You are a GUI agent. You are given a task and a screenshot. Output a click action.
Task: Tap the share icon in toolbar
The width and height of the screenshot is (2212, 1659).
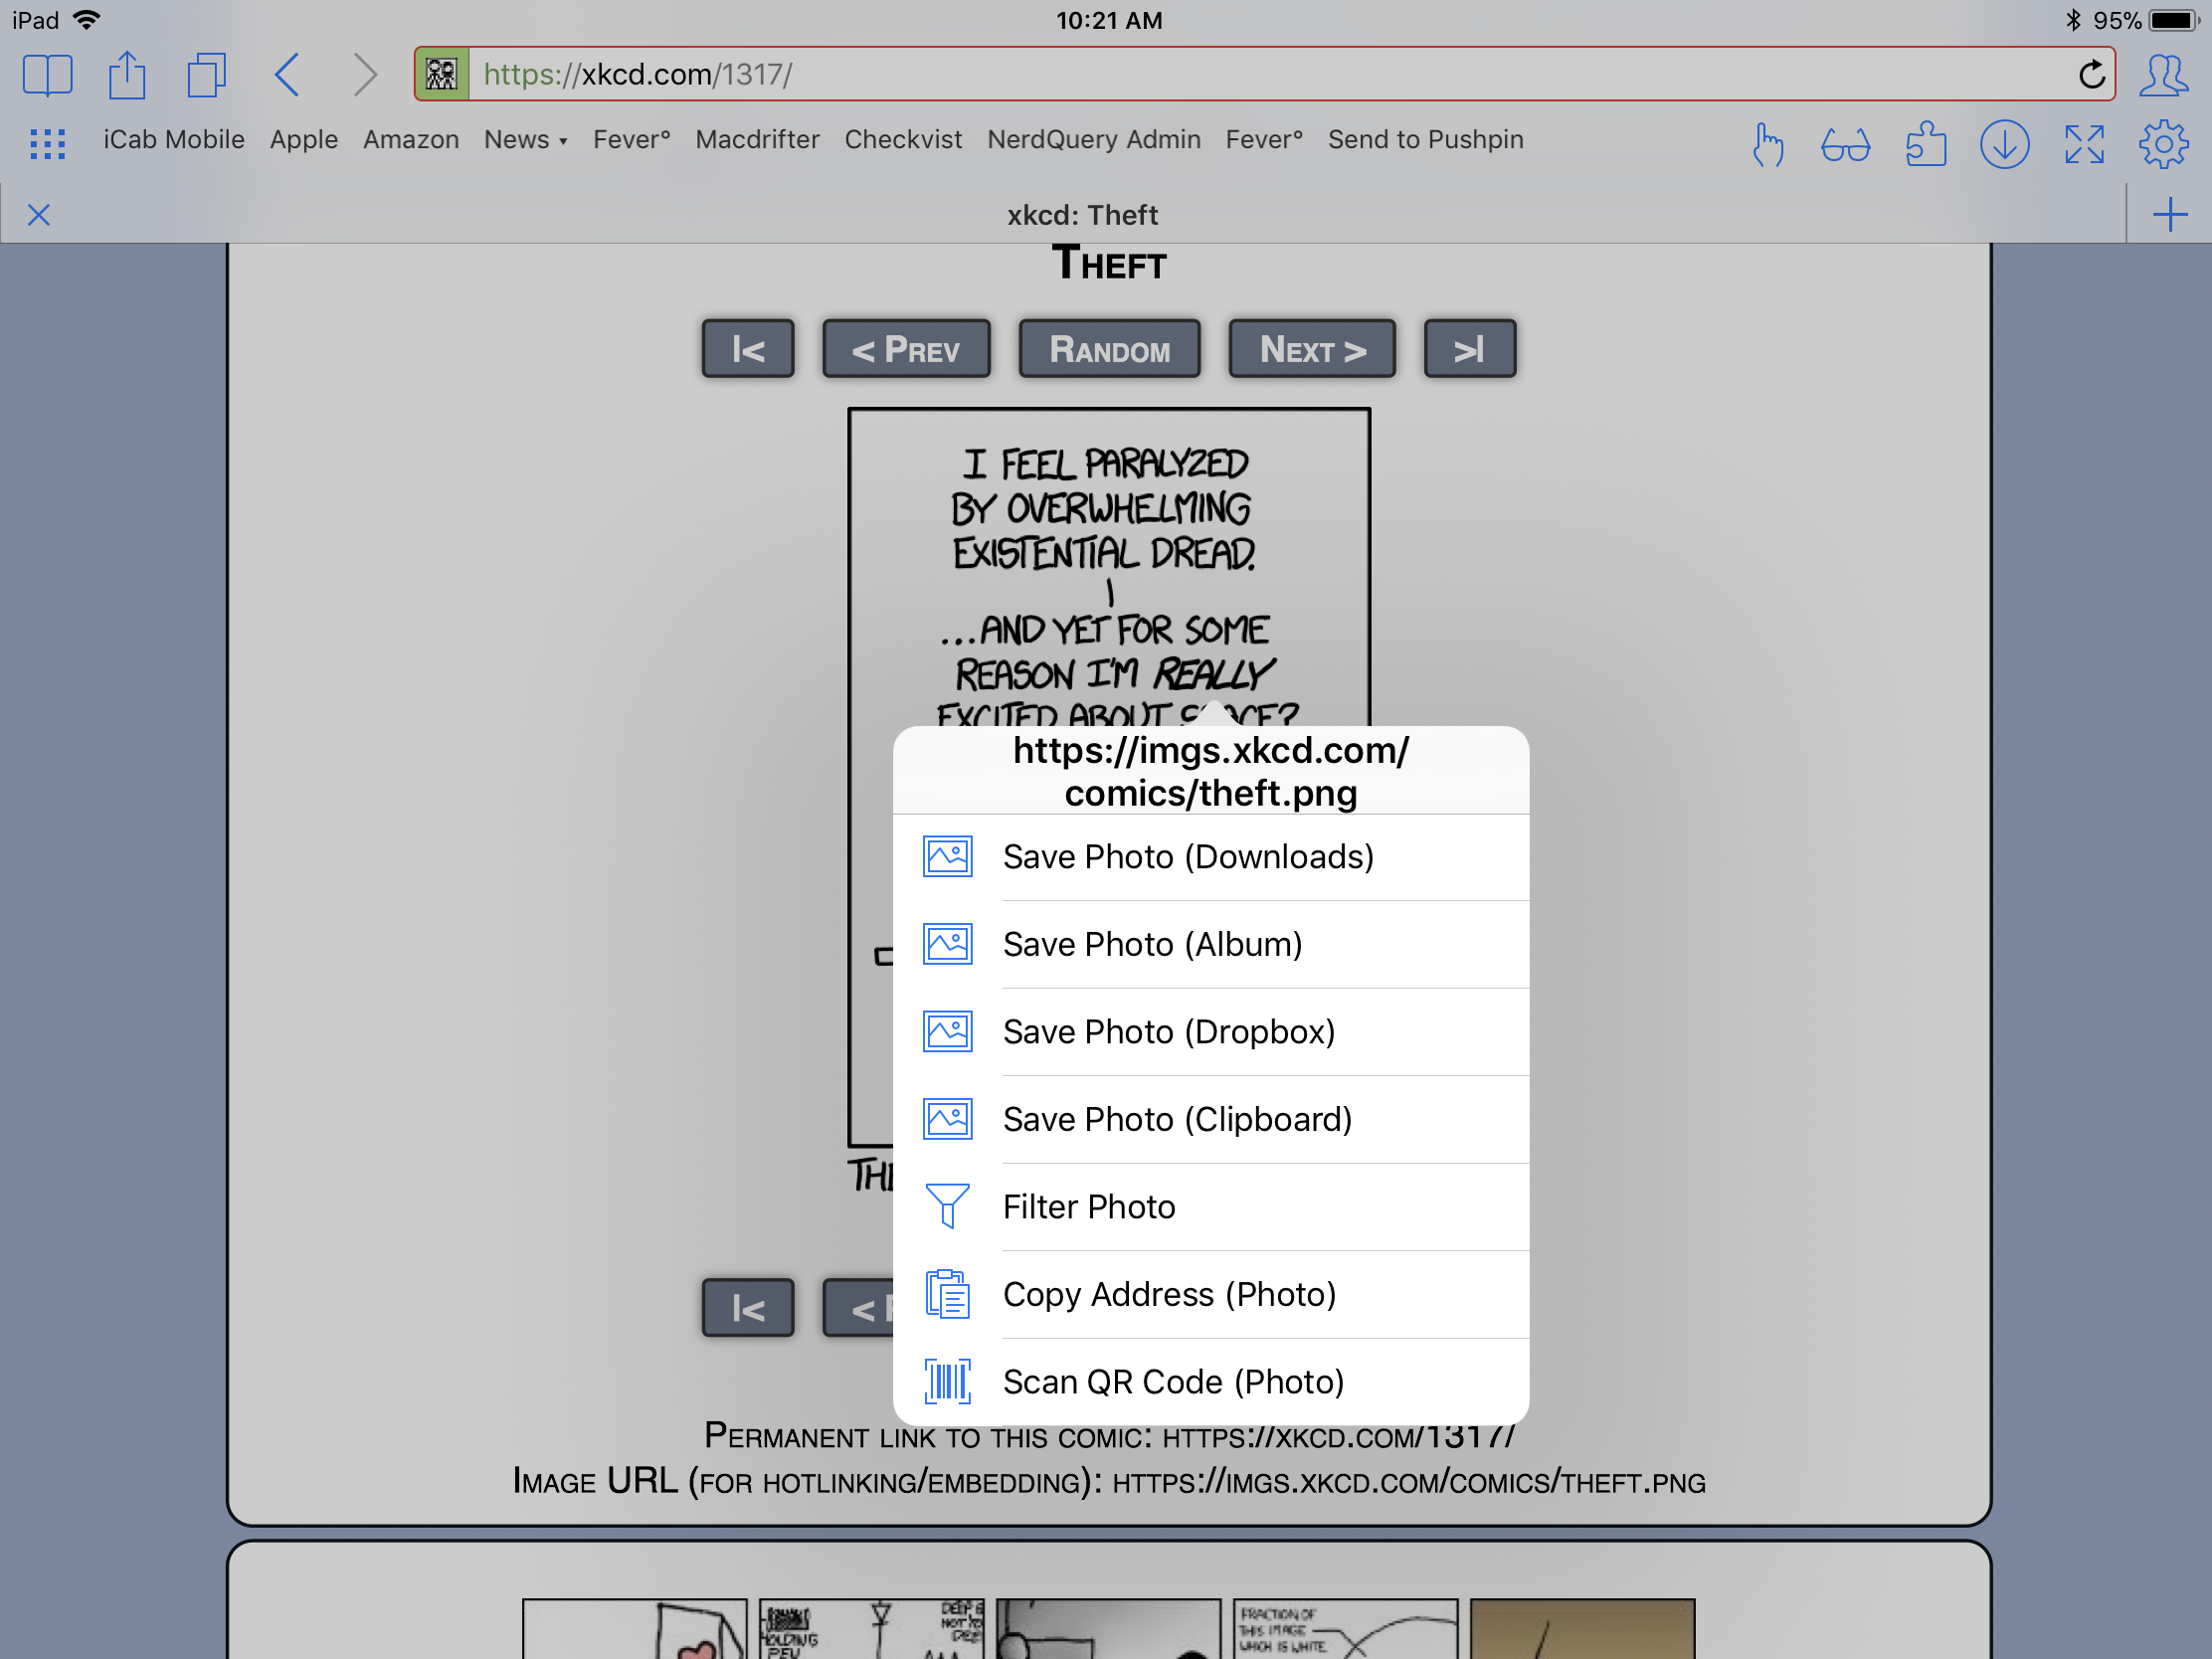pos(127,75)
